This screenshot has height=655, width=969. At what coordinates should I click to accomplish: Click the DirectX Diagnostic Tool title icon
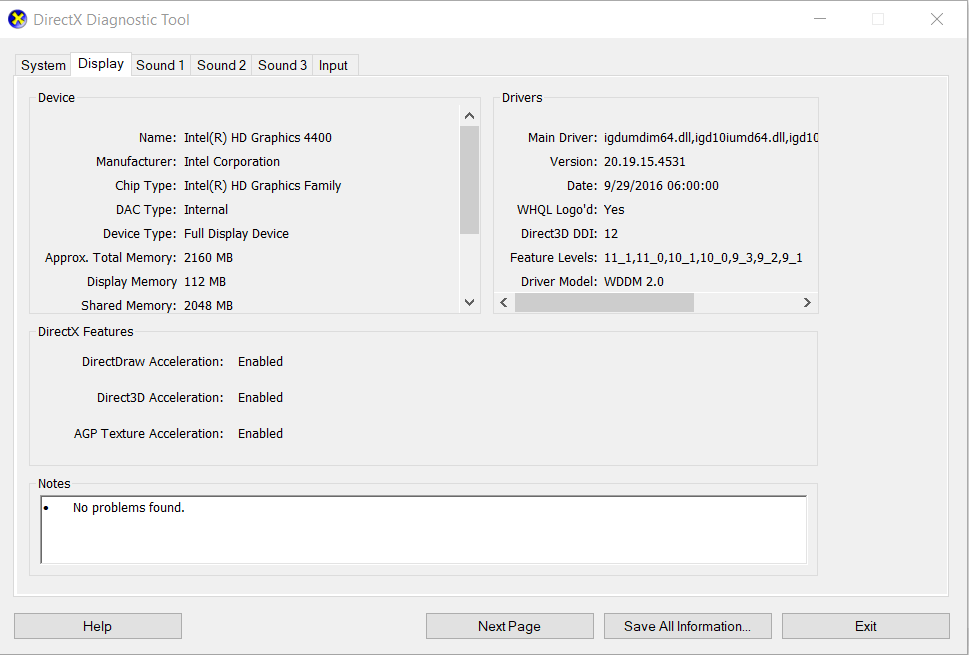tap(17, 19)
